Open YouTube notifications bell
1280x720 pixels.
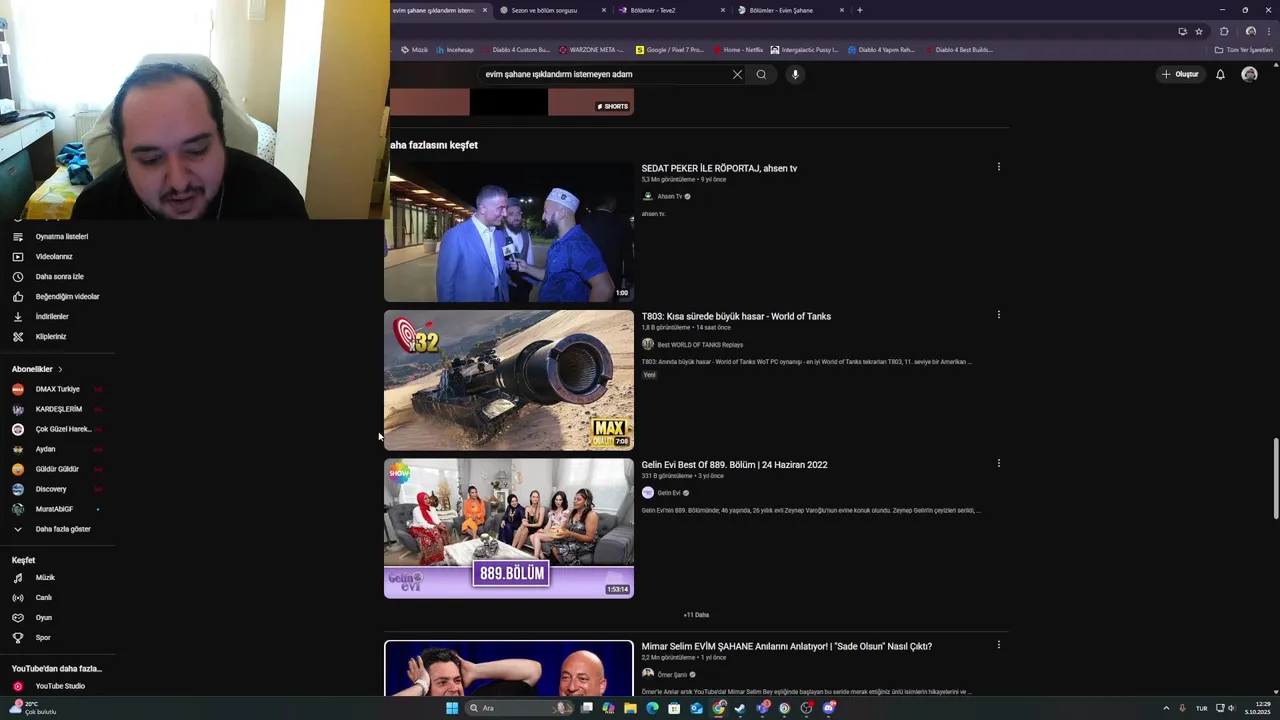[1220, 74]
